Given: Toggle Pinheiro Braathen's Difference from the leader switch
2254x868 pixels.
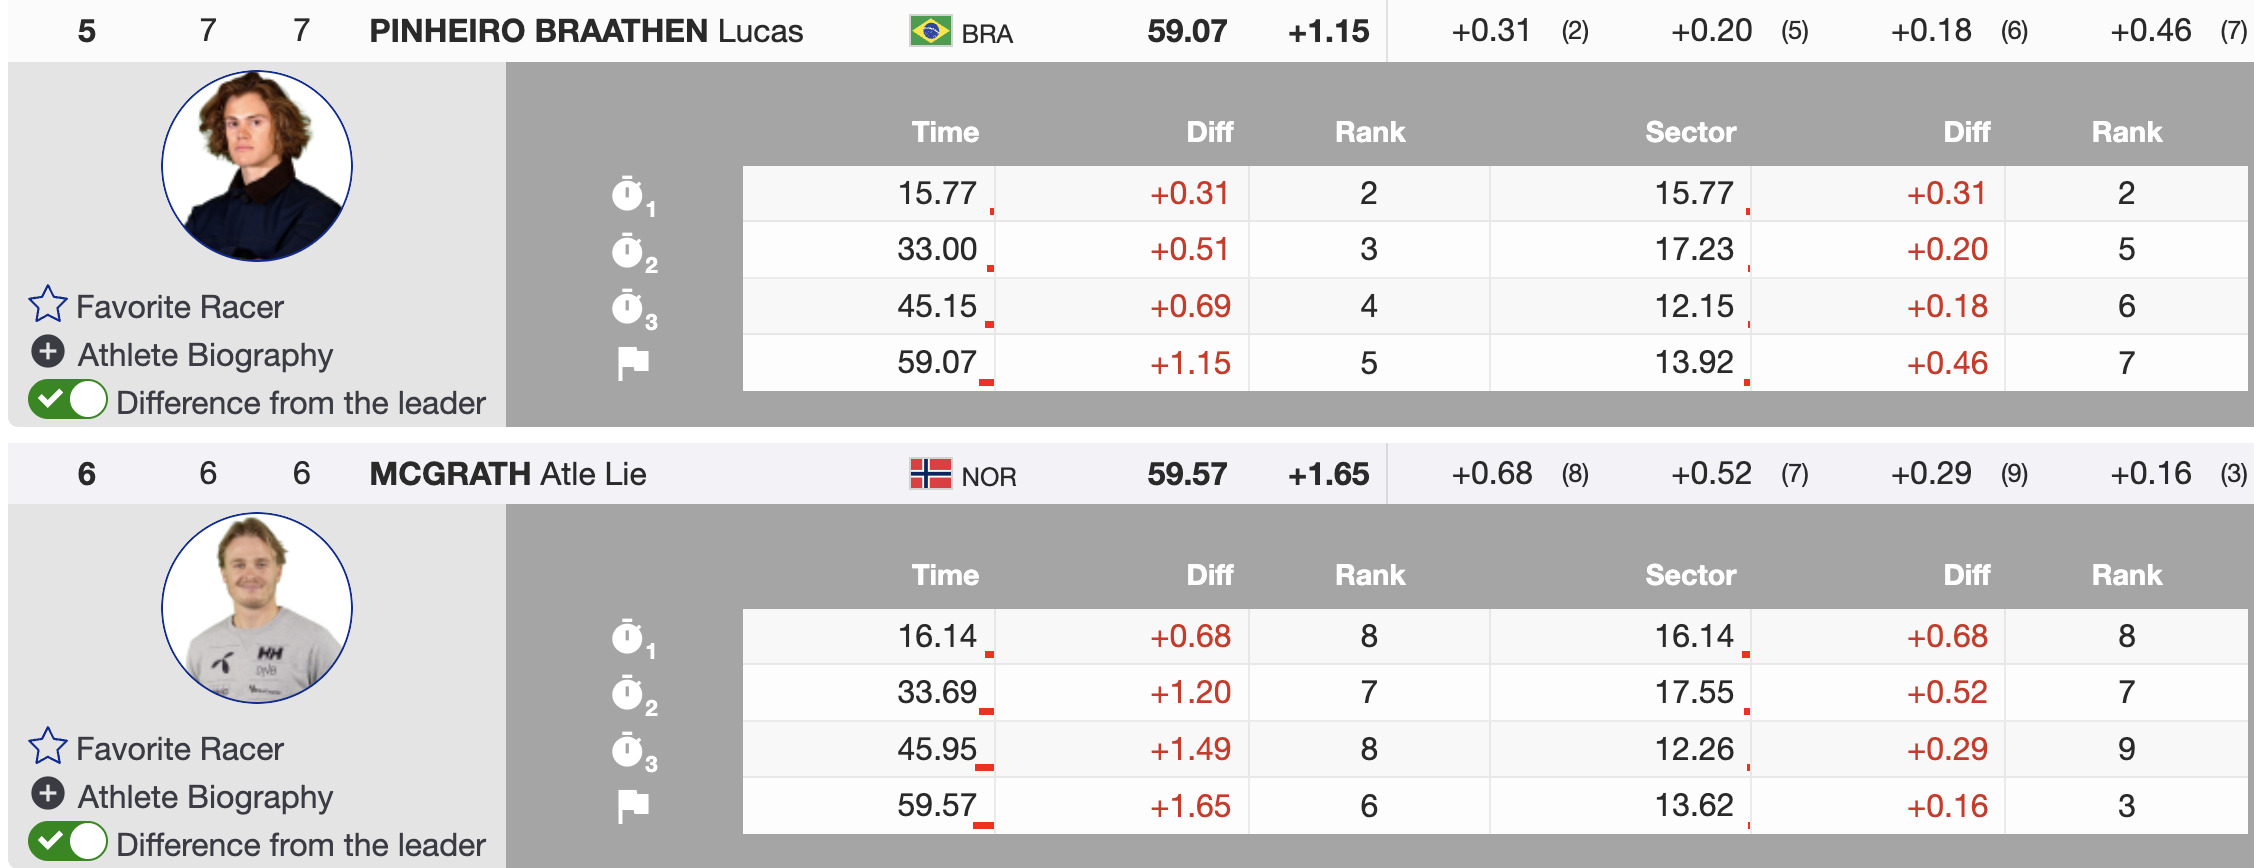Looking at the screenshot, I should pyautogui.click(x=68, y=400).
